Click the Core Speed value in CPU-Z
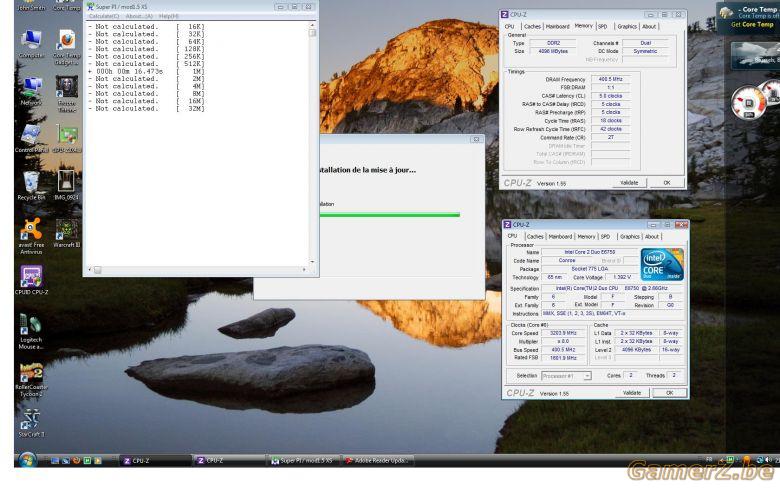 (x=563, y=333)
